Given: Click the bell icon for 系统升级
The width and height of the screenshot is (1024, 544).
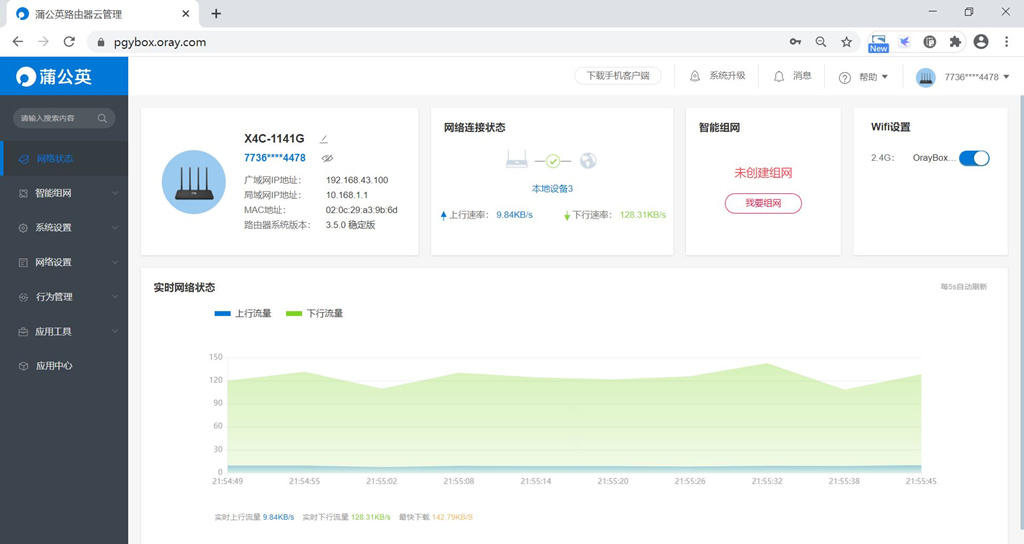Looking at the screenshot, I should (x=695, y=76).
